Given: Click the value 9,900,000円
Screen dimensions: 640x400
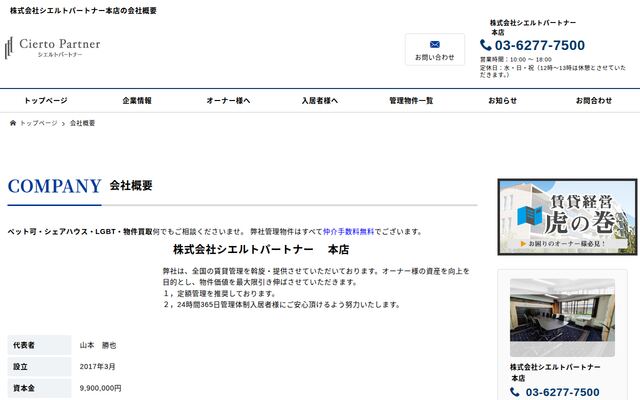Looking at the screenshot, I should tap(100, 388).
